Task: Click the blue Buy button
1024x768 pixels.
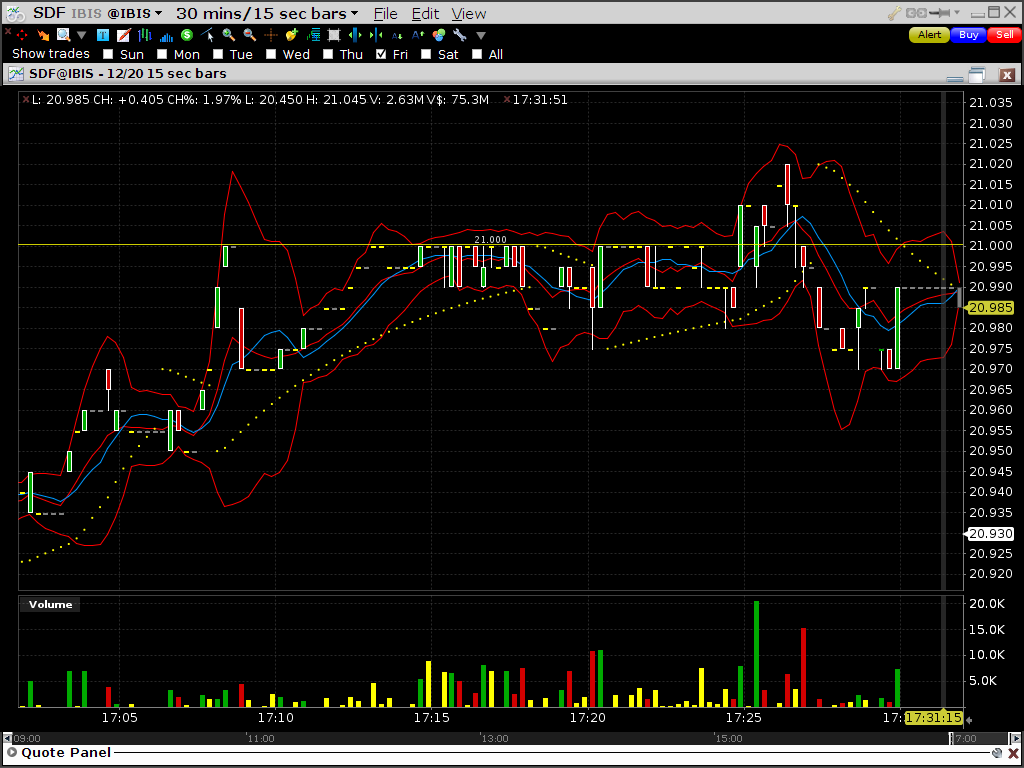Action: click(x=968, y=35)
